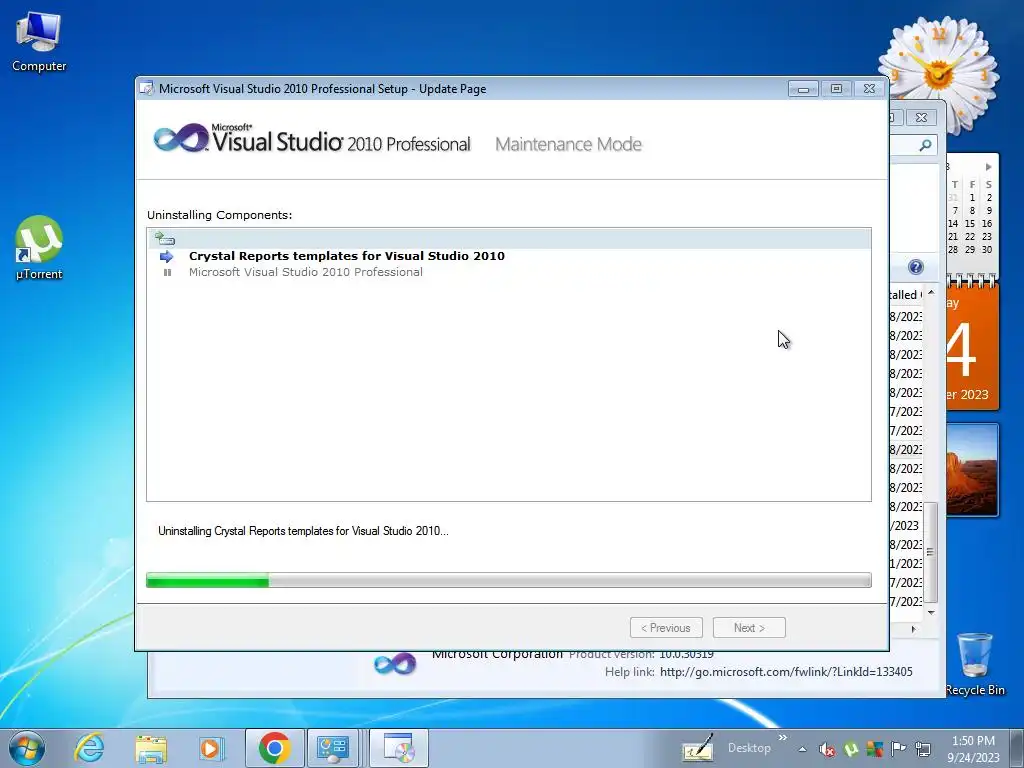Click the Visual Studio infinity logo in header
Screen dimensions: 1024x768
pos(181,138)
